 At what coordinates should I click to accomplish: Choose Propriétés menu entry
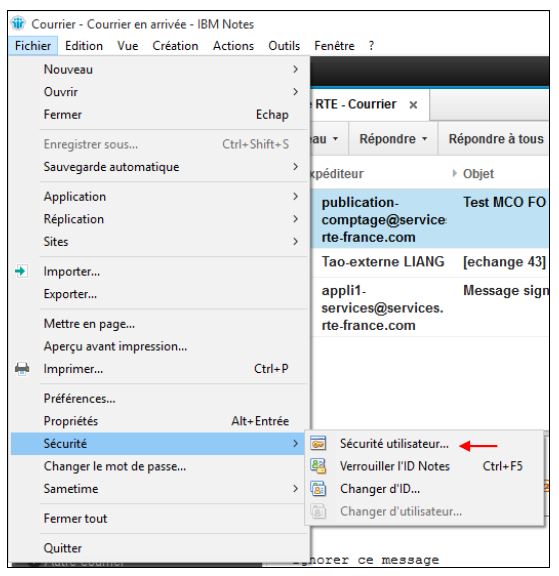click(159, 421)
